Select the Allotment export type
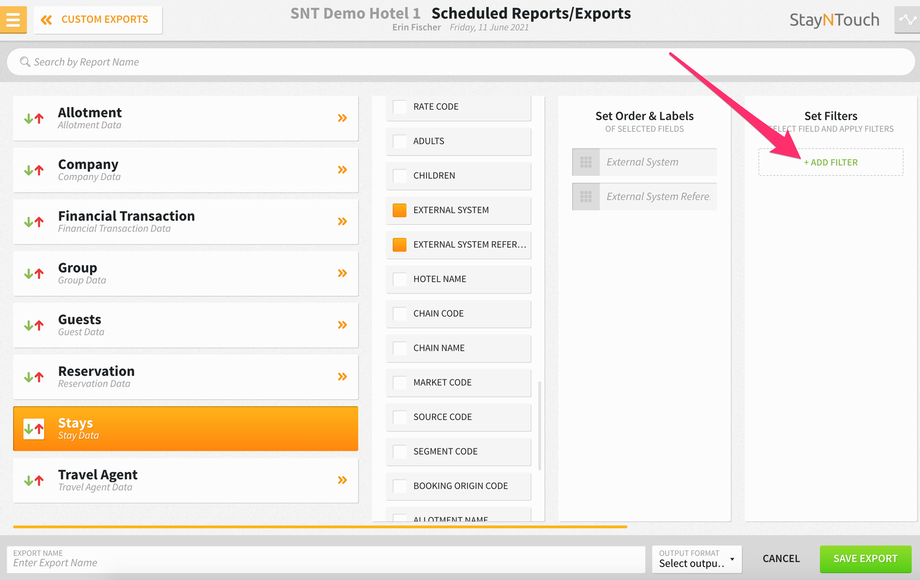920x580 pixels. pyautogui.click(x=185, y=118)
